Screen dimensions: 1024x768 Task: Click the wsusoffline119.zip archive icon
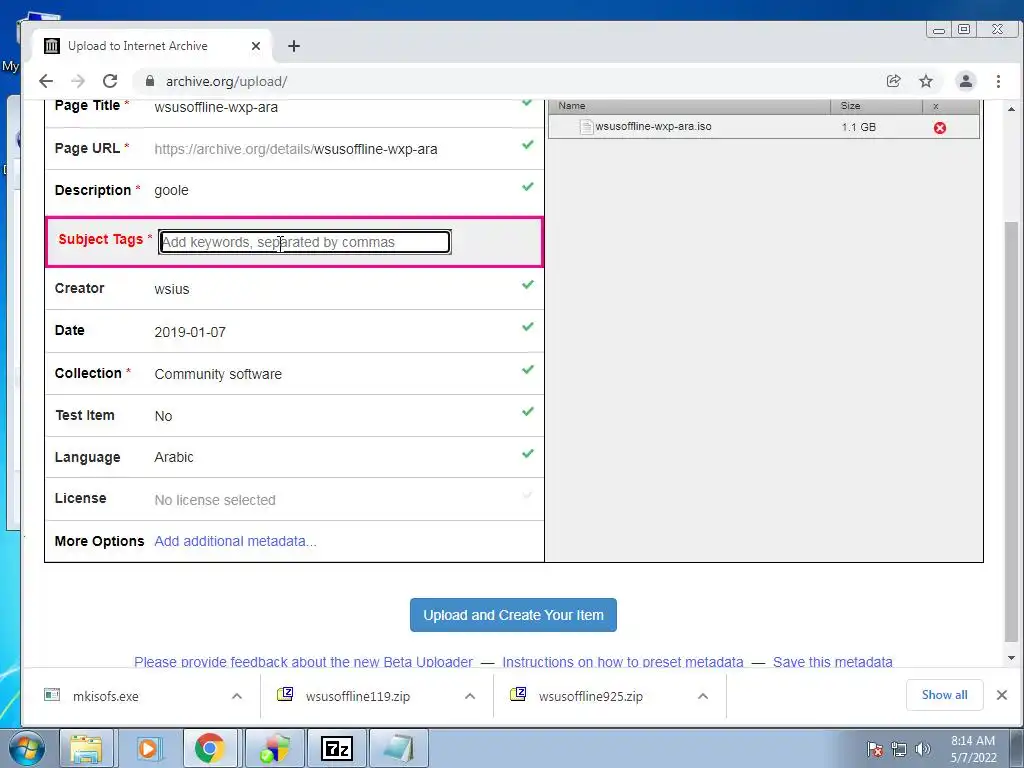(285, 694)
